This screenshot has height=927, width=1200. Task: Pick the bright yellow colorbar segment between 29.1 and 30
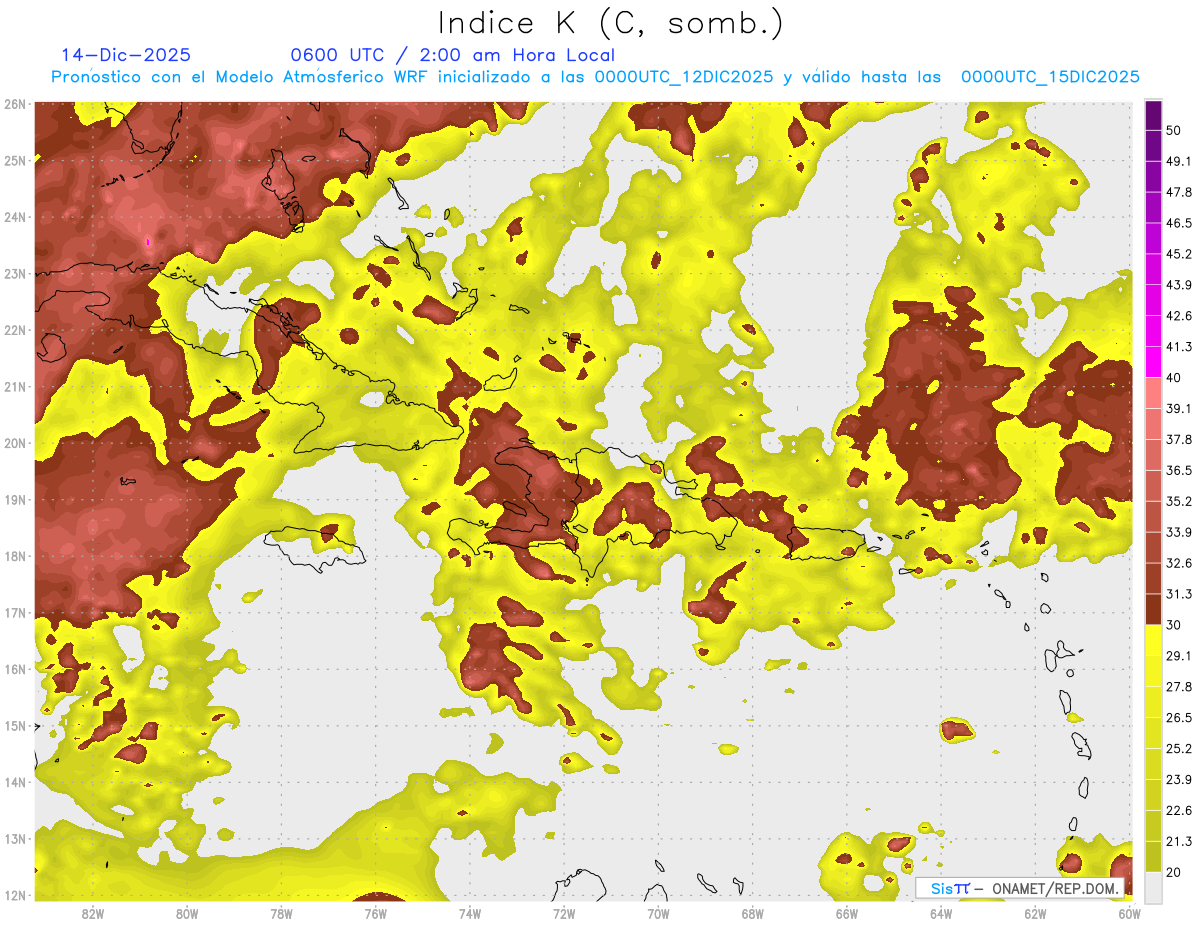tap(1153, 640)
